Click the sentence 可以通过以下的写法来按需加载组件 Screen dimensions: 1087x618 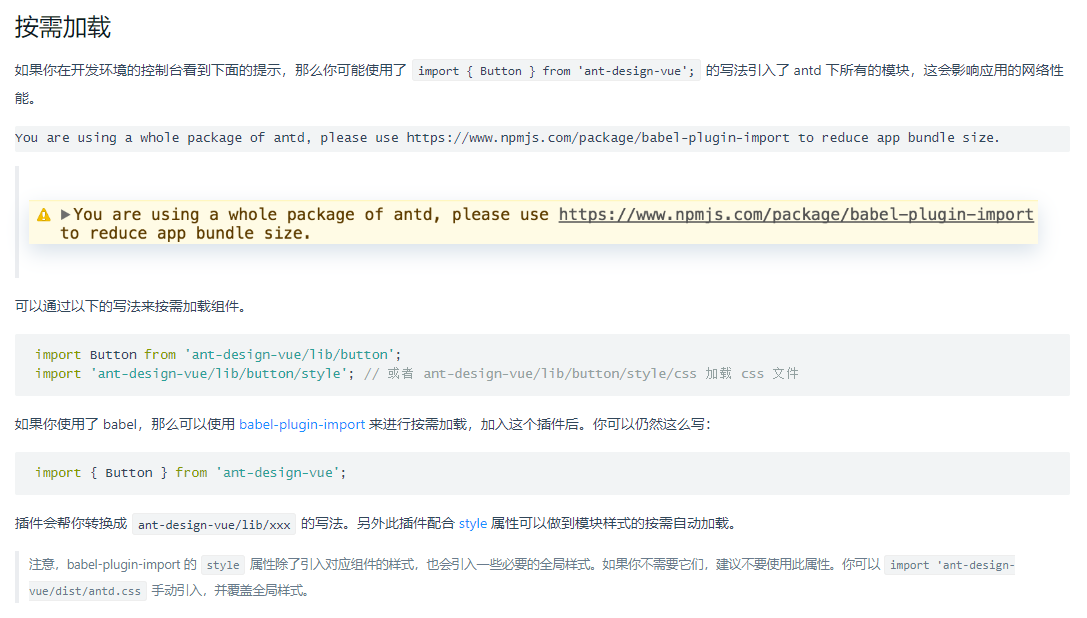tap(130, 306)
